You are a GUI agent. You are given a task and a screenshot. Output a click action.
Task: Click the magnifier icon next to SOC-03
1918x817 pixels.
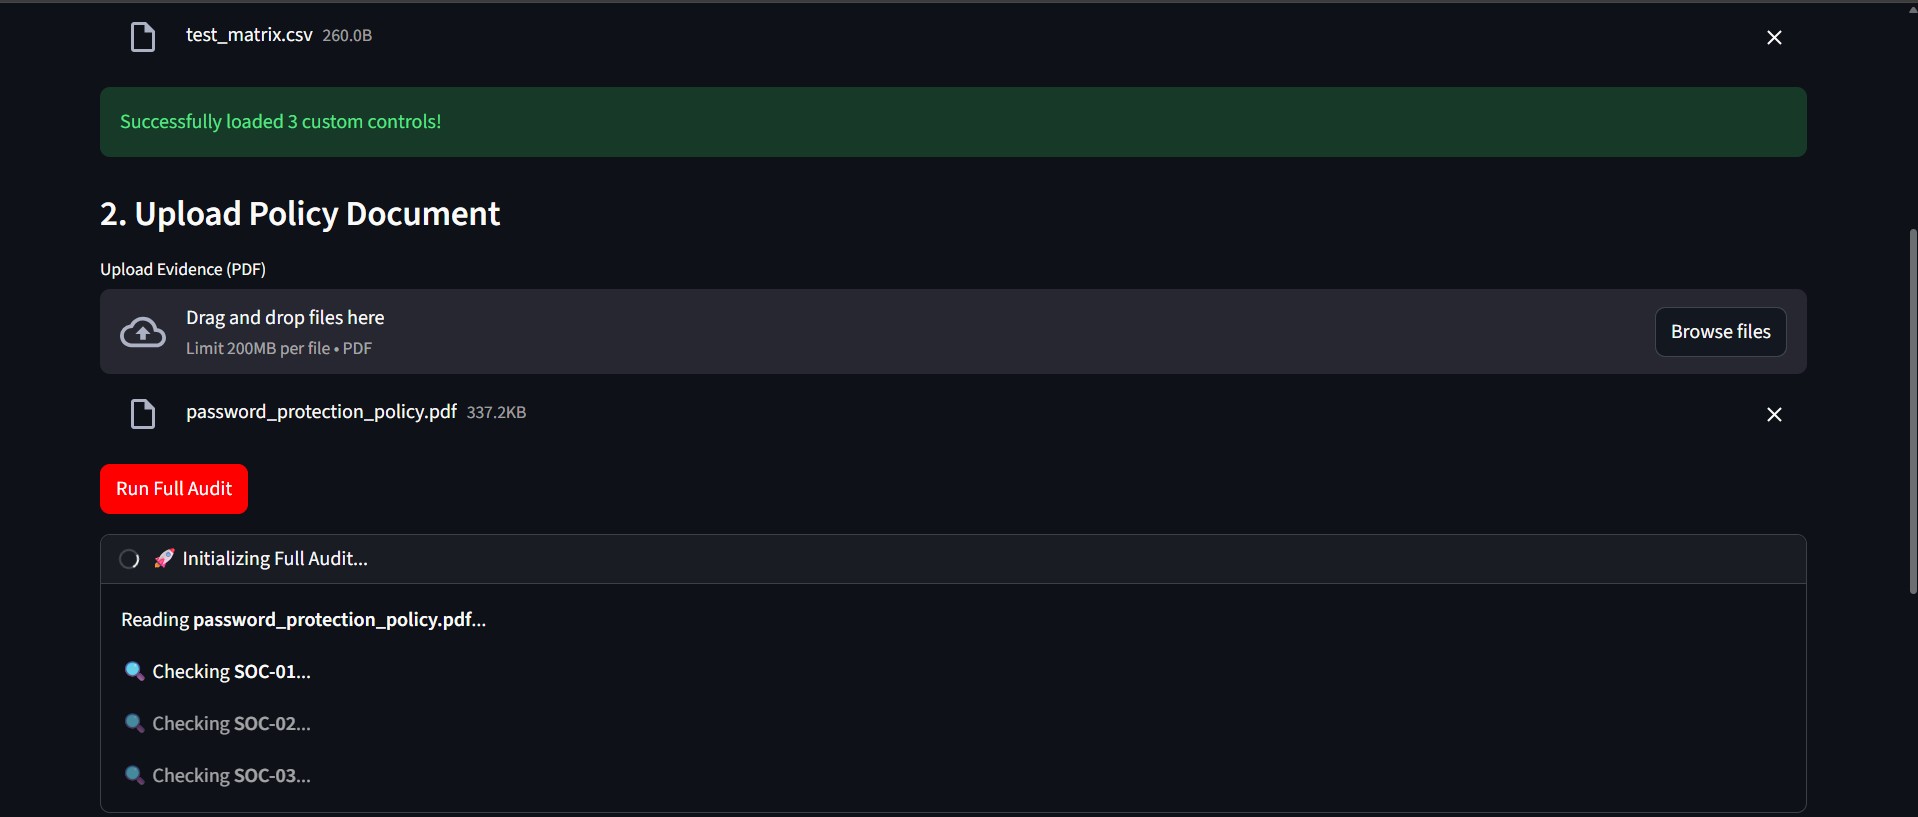pyautogui.click(x=134, y=775)
